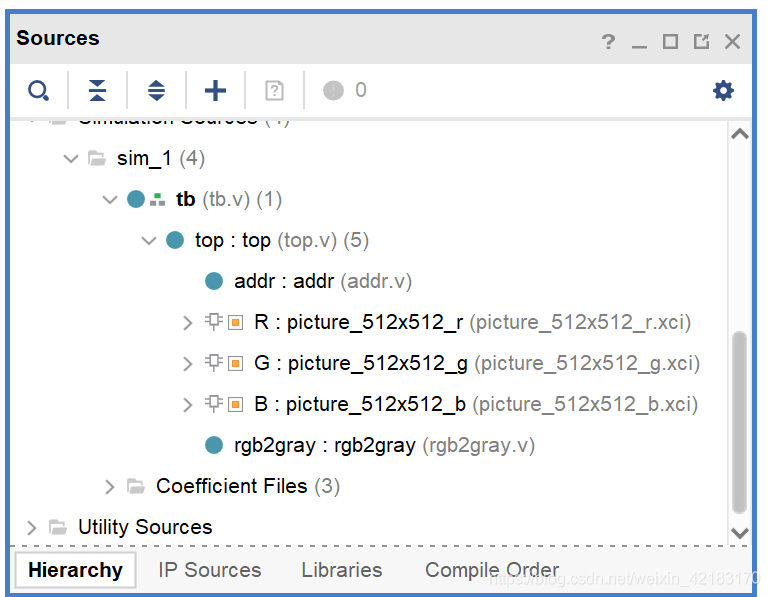Viewport: 770px width, 597px height.
Task: Open the Compile Order tab
Action: [x=492, y=570]
